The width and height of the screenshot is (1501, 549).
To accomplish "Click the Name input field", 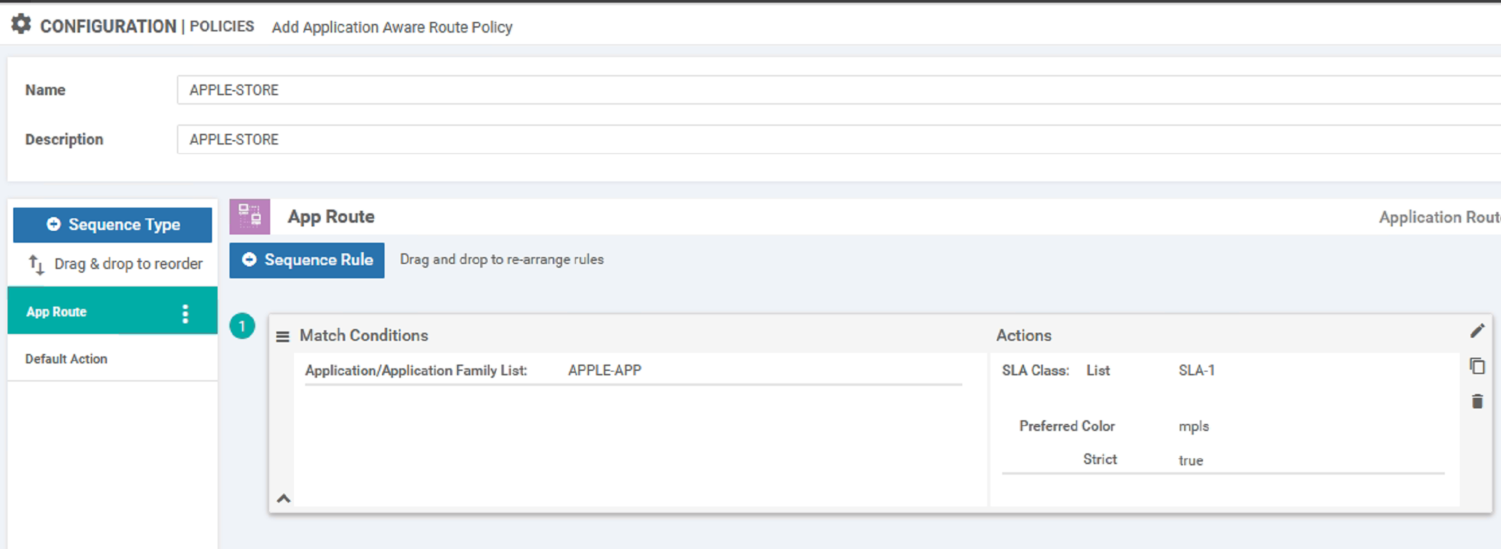I will pyautogui.click(x=838, y=90).
